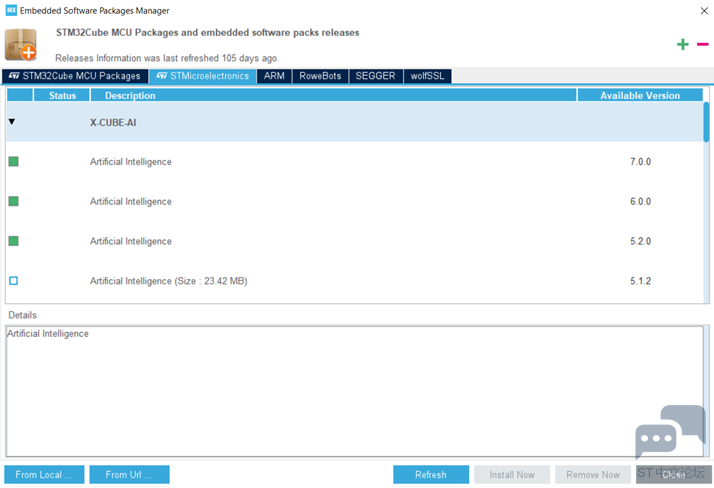Click the From Local ... button
The height and width of the screenshot is (488, 714).
(x=44, y=474)
